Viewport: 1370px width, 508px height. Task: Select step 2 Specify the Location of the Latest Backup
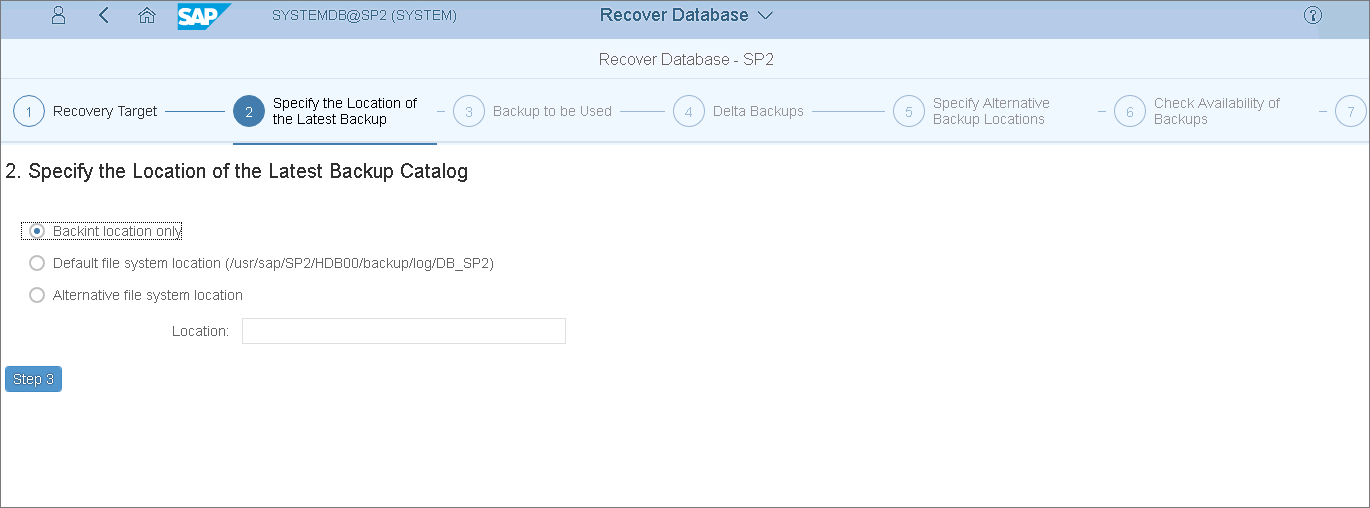tap(326, 111)
